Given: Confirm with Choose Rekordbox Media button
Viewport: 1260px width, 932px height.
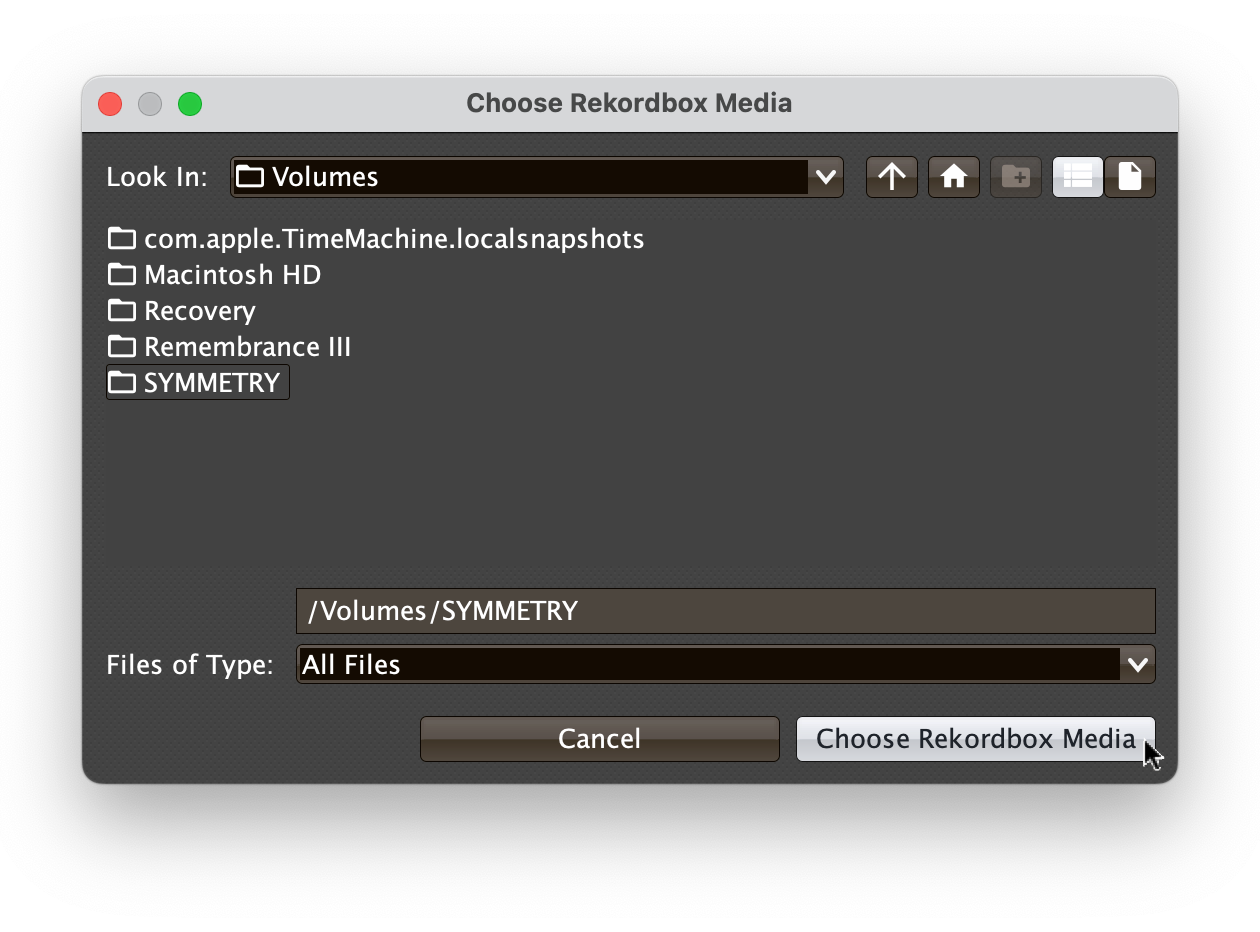Looking at the screenshot, I should [x=976, y=739].
